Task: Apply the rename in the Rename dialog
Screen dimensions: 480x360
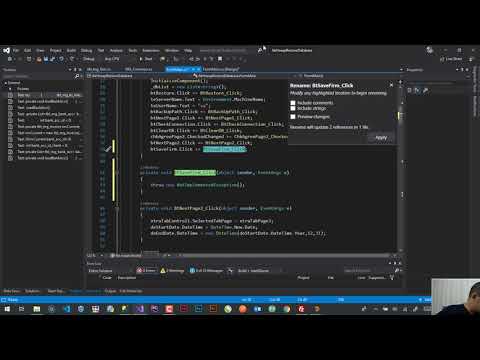Action: pyautogui.click(x=381, y=138)
